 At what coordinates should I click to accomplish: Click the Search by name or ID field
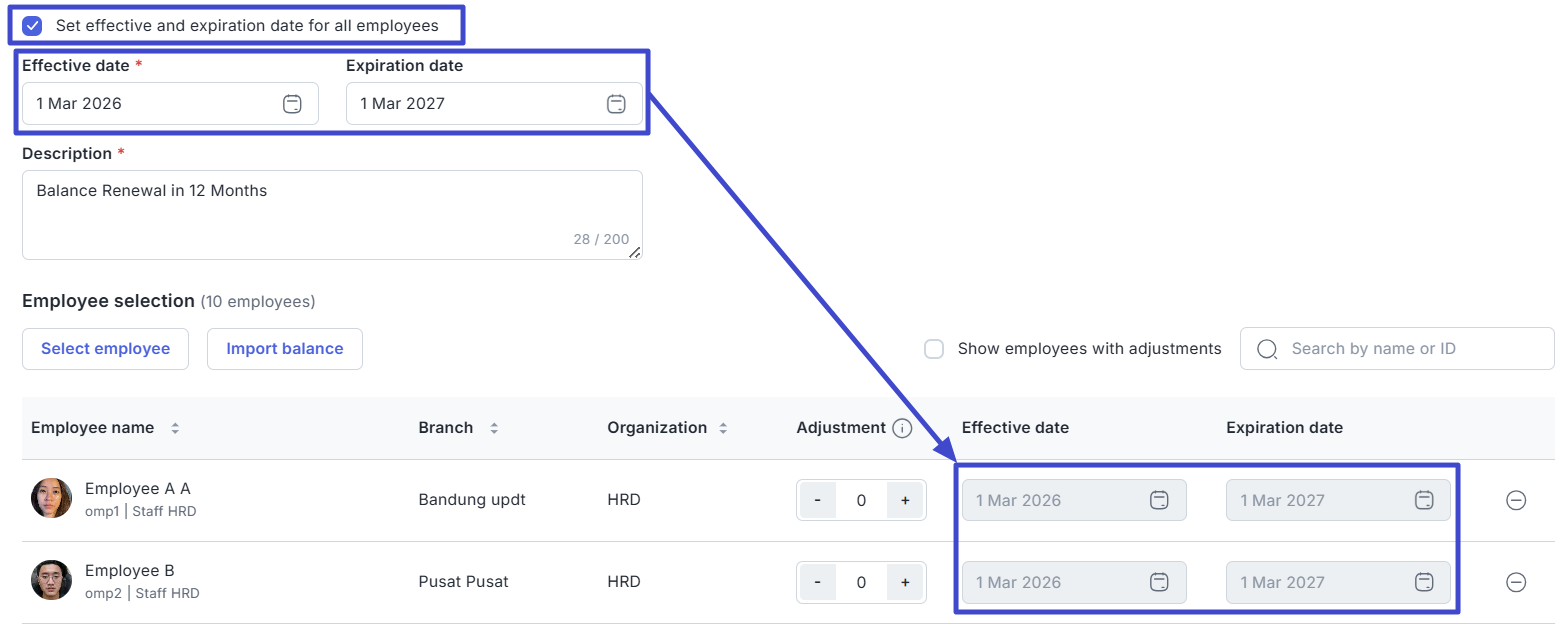pyautogui.click(x=1410, y=349)
